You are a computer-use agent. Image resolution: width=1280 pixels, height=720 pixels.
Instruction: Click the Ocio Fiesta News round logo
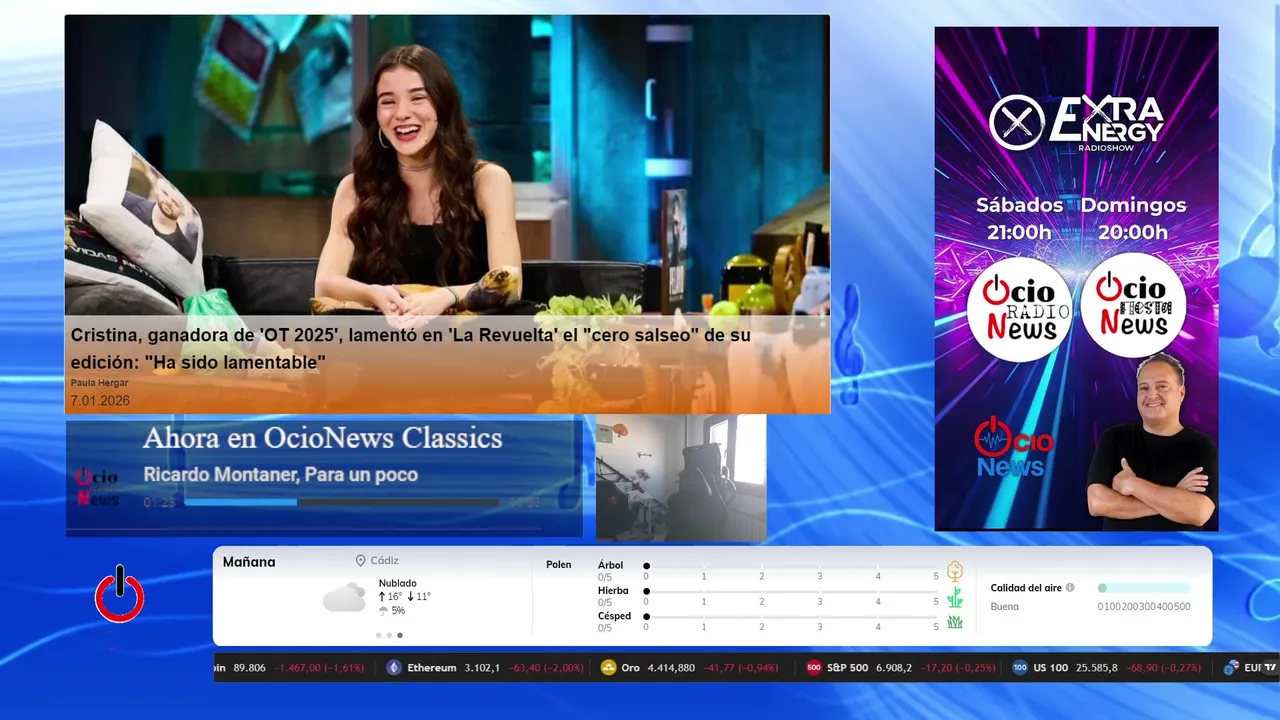pyautogui.click(x=1133, y=305)
